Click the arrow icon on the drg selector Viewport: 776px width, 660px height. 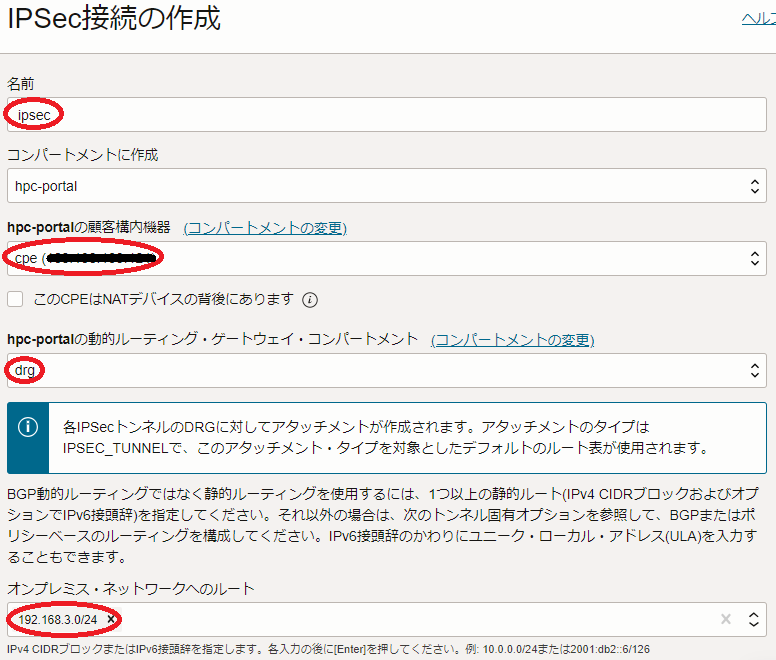pyautogui.click(x=756, y=371)
